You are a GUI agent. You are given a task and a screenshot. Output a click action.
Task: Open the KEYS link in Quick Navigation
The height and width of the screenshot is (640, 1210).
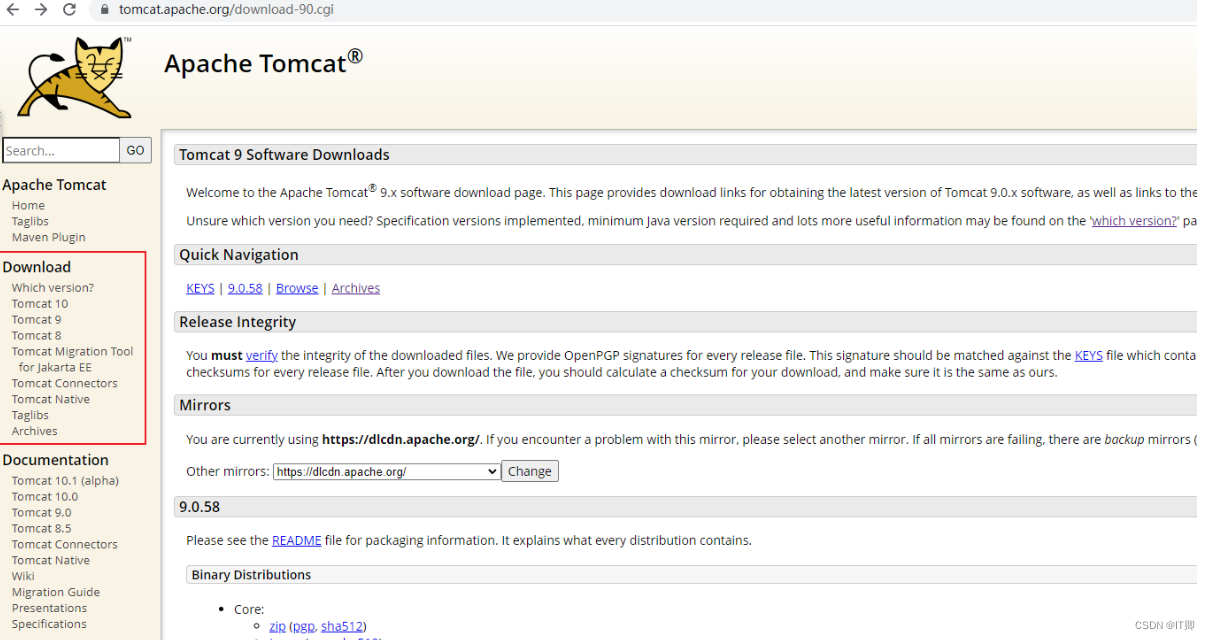tap(199, 288)
